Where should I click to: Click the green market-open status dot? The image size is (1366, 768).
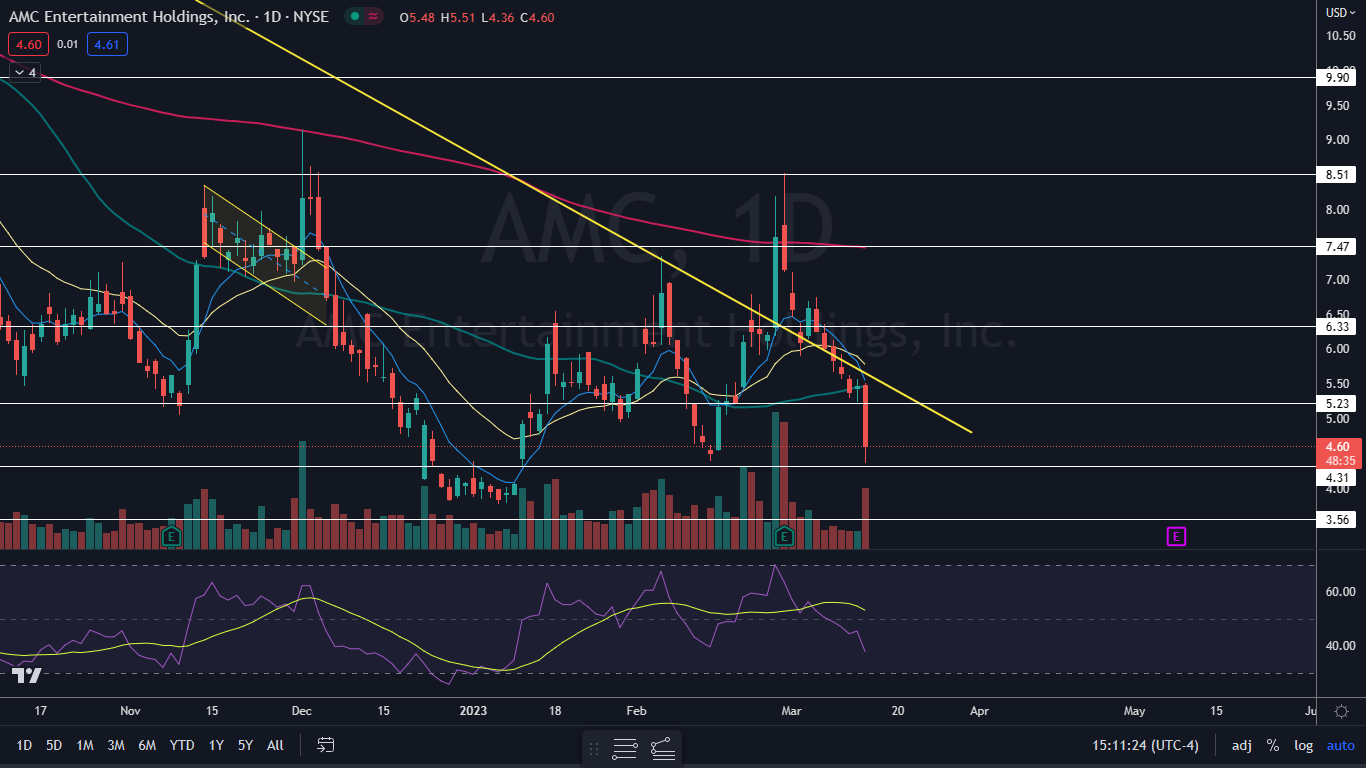(353, 17)
